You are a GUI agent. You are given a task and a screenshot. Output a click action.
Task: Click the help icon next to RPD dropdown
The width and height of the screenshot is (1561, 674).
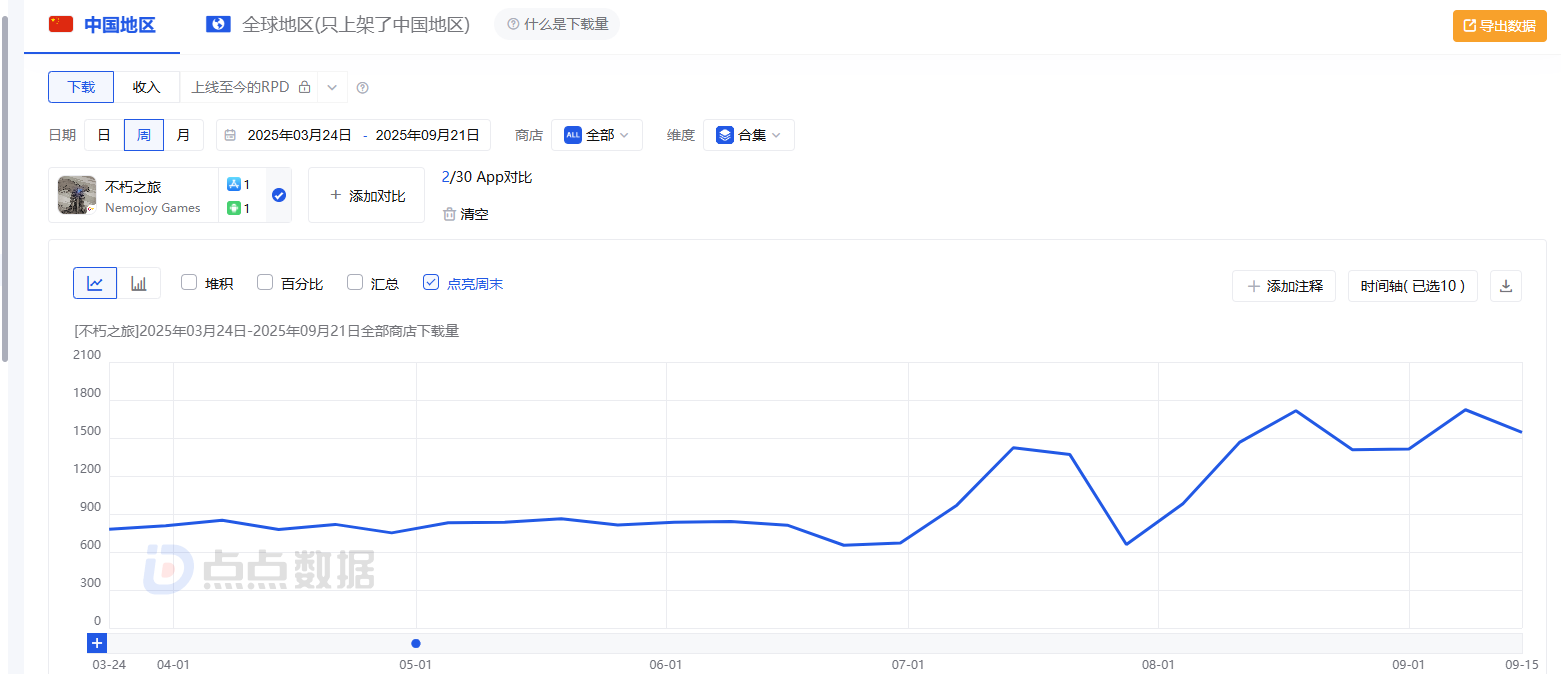(x=363, y=88)
